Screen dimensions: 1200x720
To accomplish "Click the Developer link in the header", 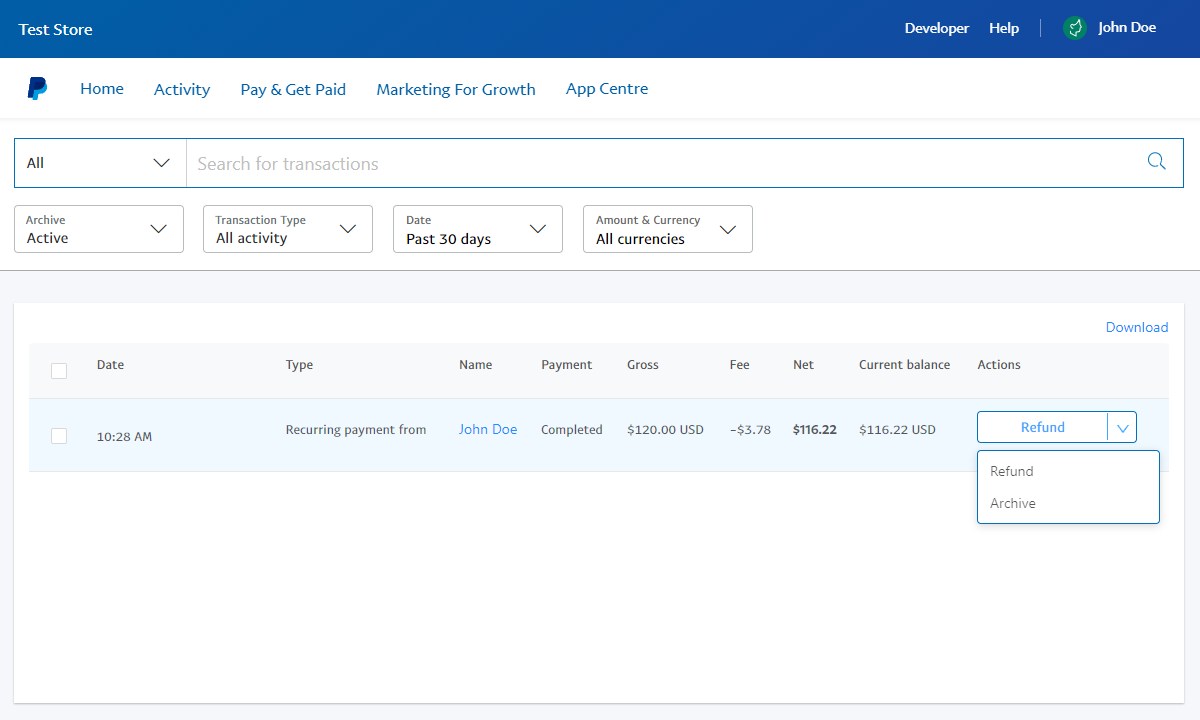I will tap(936, 28).
